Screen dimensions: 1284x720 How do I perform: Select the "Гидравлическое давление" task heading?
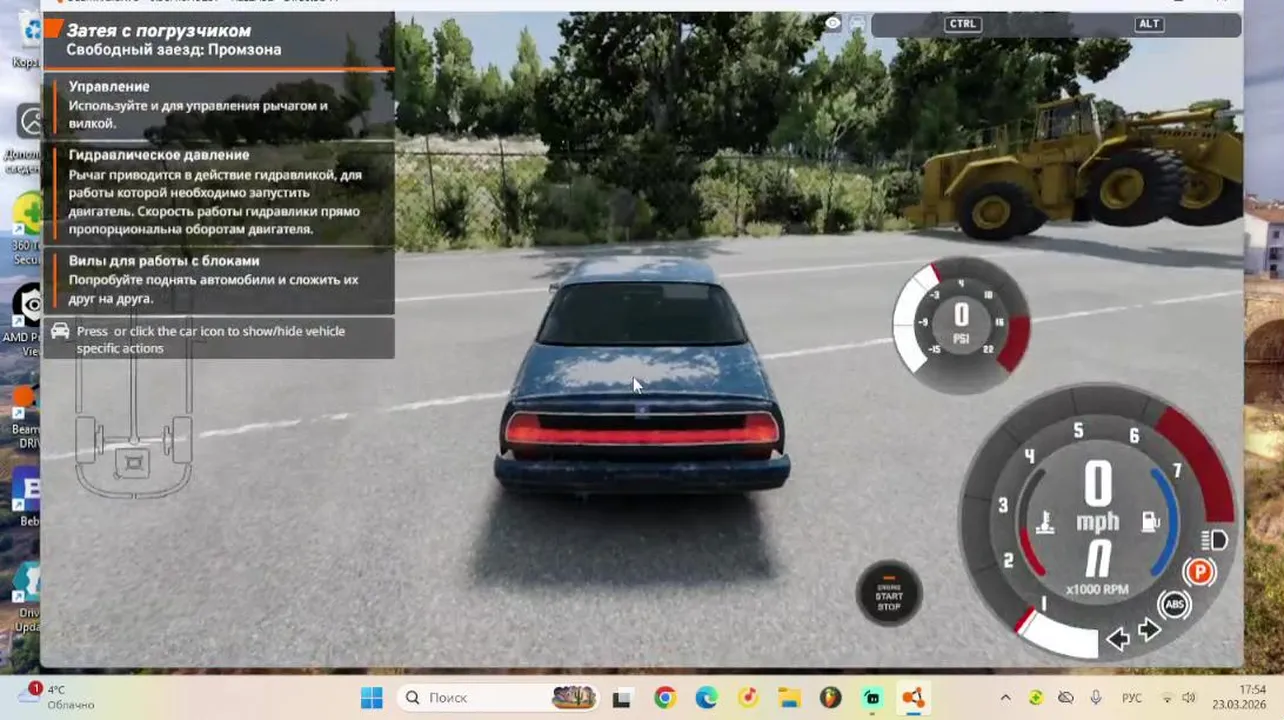pyautogui.click(x=159, y=155)
